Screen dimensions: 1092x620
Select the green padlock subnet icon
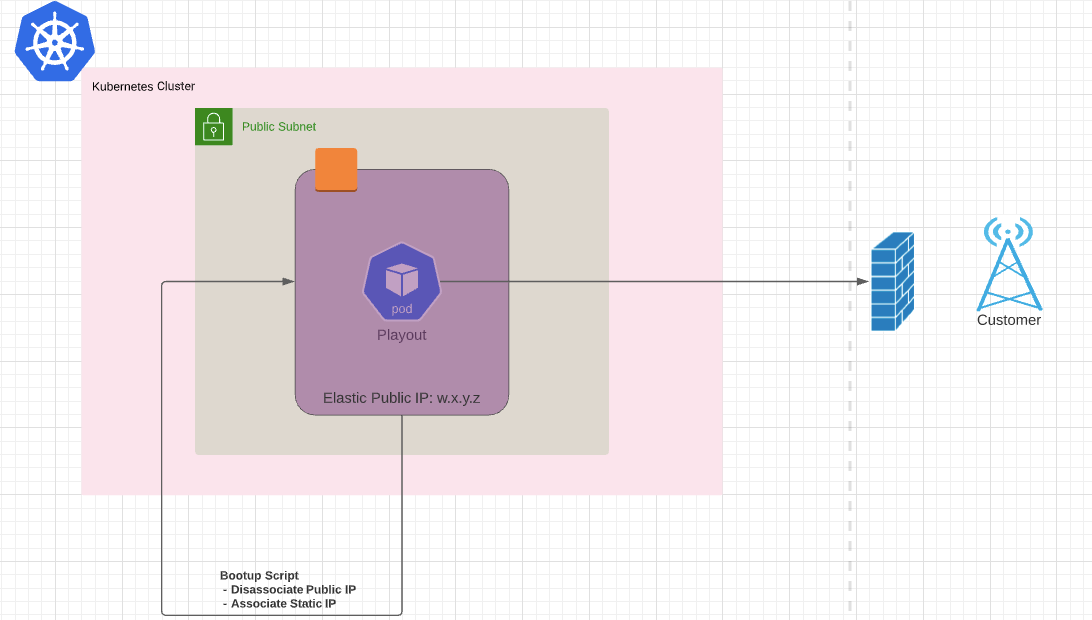click(213, 127)
